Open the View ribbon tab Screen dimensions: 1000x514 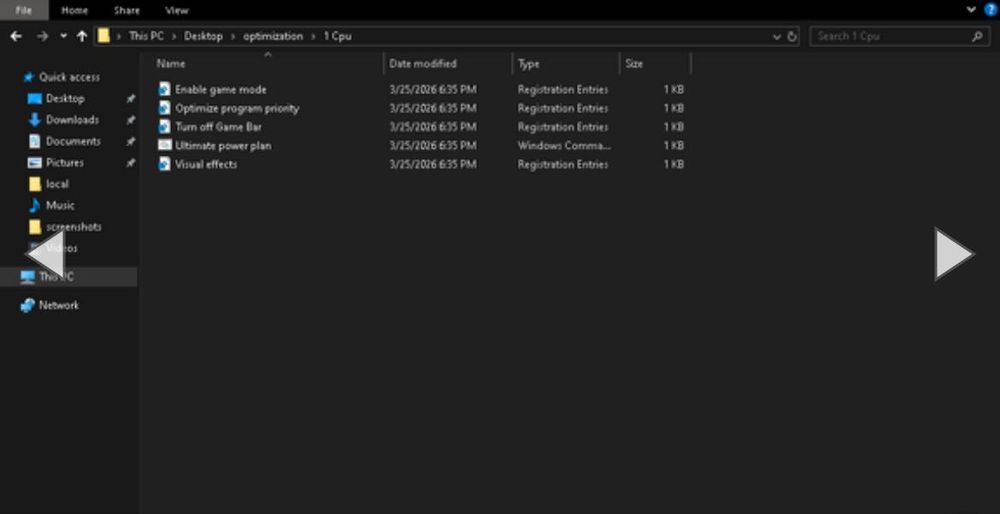pyautogui.click(x=176, y=10)
